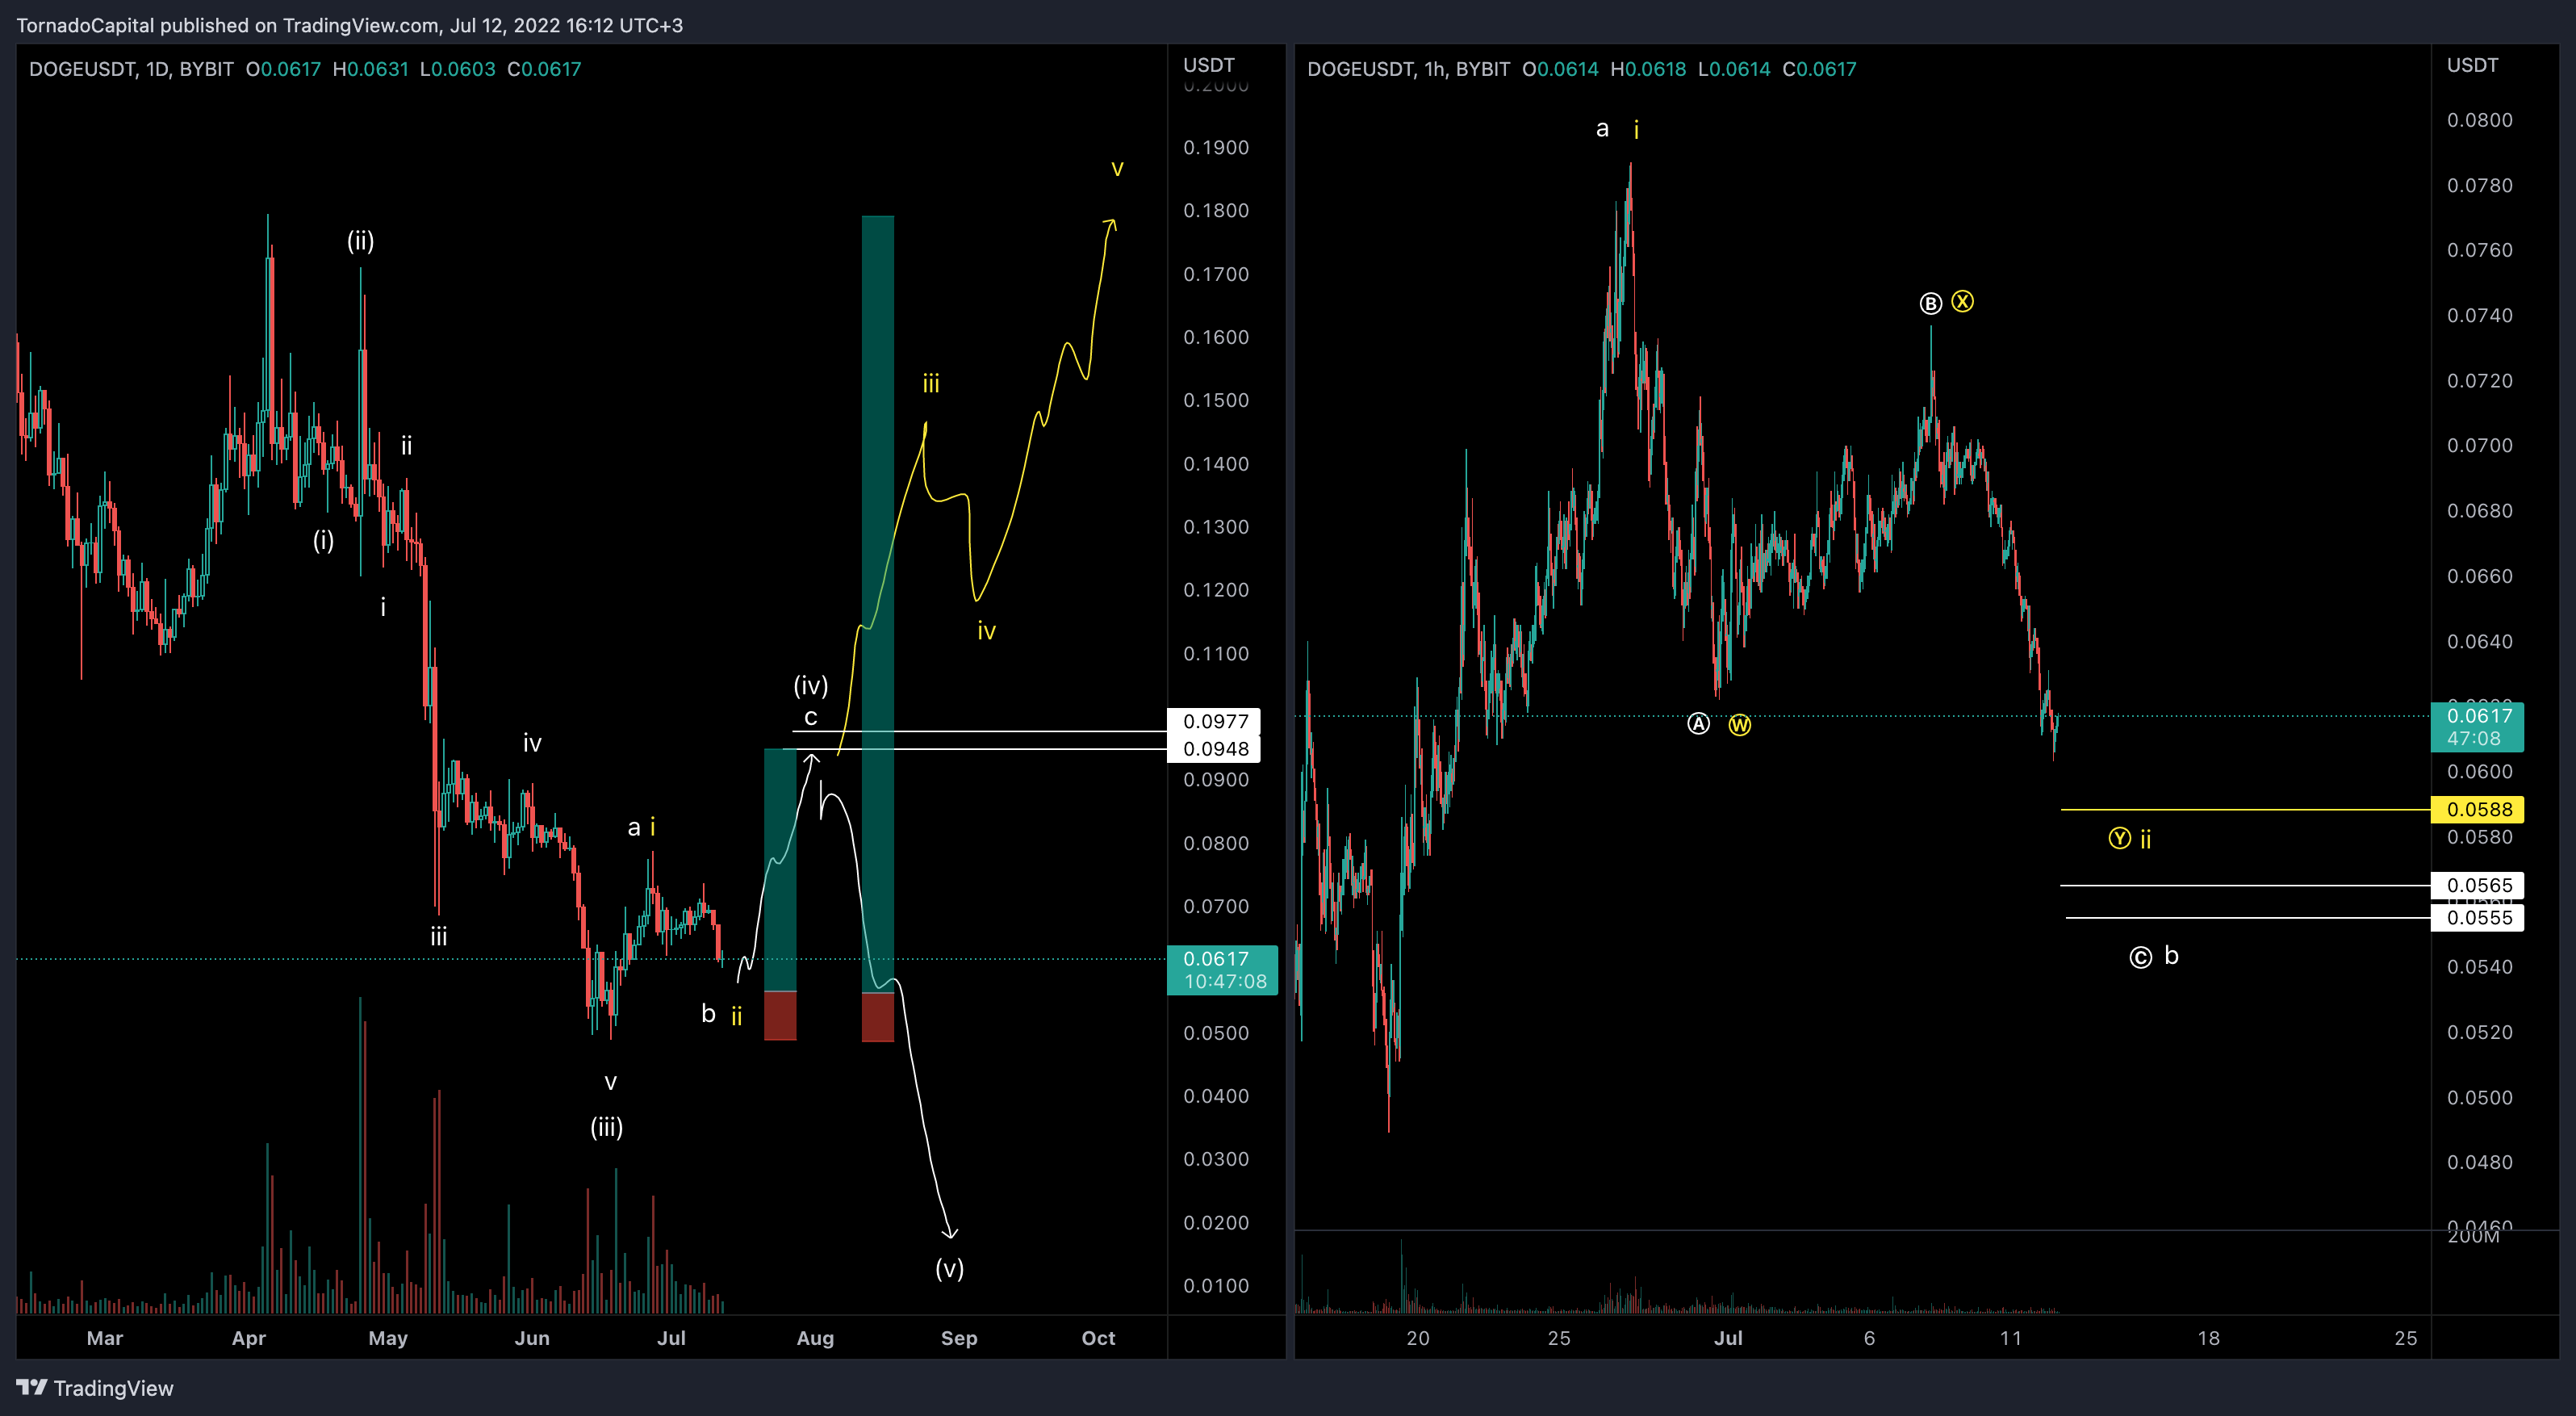
Task: Click the 0.0617 countdown label 47:08 on 1h axis
Action: tap(2477, 727)
